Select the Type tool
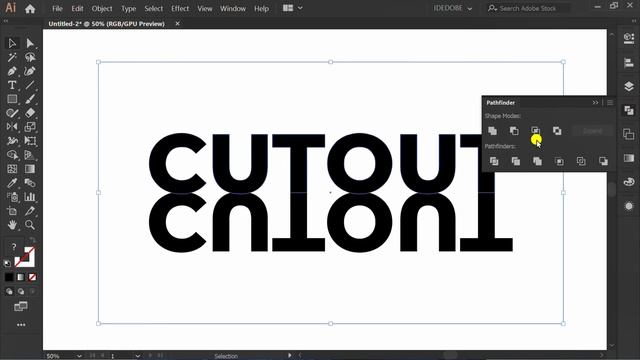The width and height of the screenshot is (640, 360). 12,85
